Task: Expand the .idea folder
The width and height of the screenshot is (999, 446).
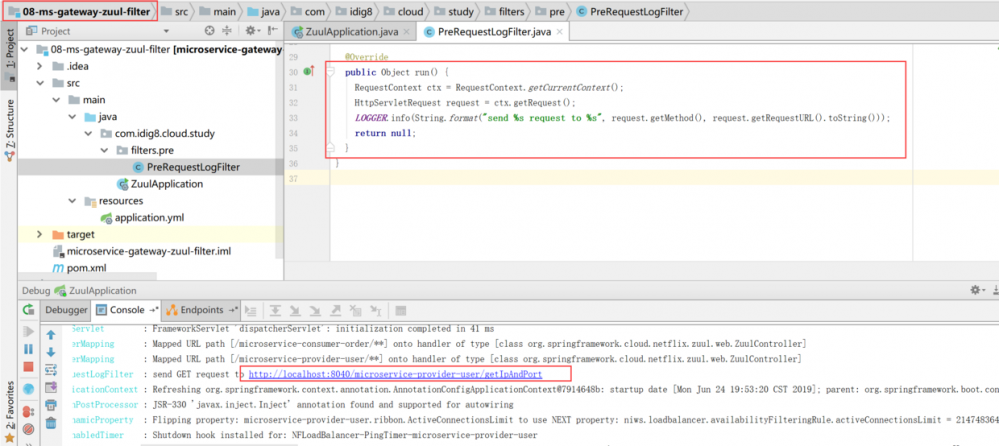Action: click(39, 66)
